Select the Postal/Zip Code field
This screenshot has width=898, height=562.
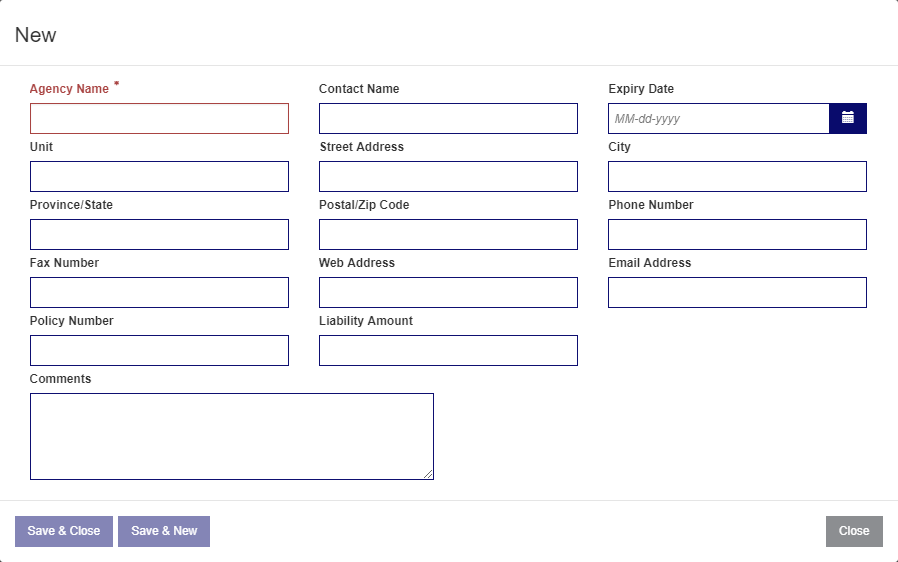pyautogui.click(x=448, y=234)
